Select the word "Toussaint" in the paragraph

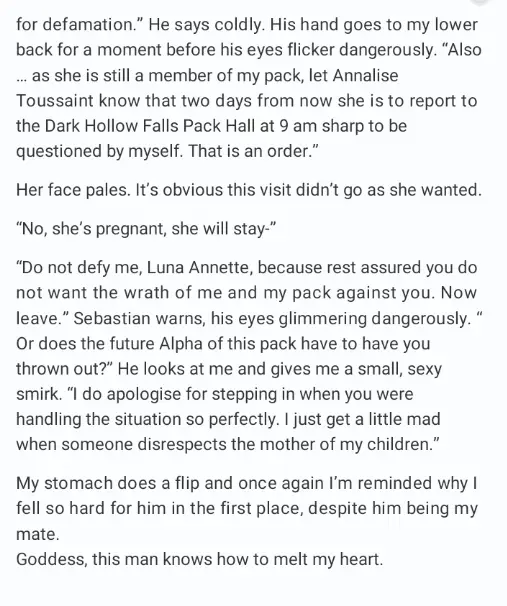tap(55, 100)
